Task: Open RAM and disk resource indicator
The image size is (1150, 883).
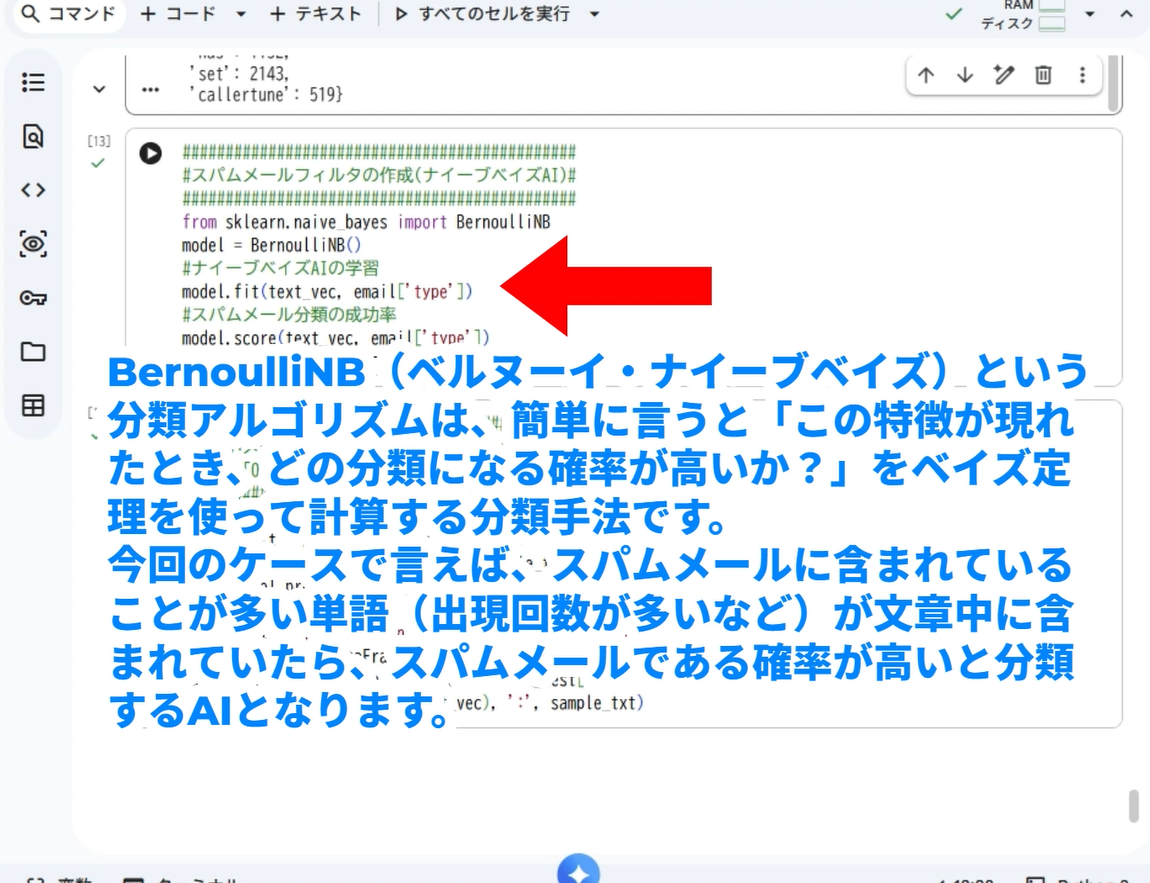Action: click(1023, 15)
